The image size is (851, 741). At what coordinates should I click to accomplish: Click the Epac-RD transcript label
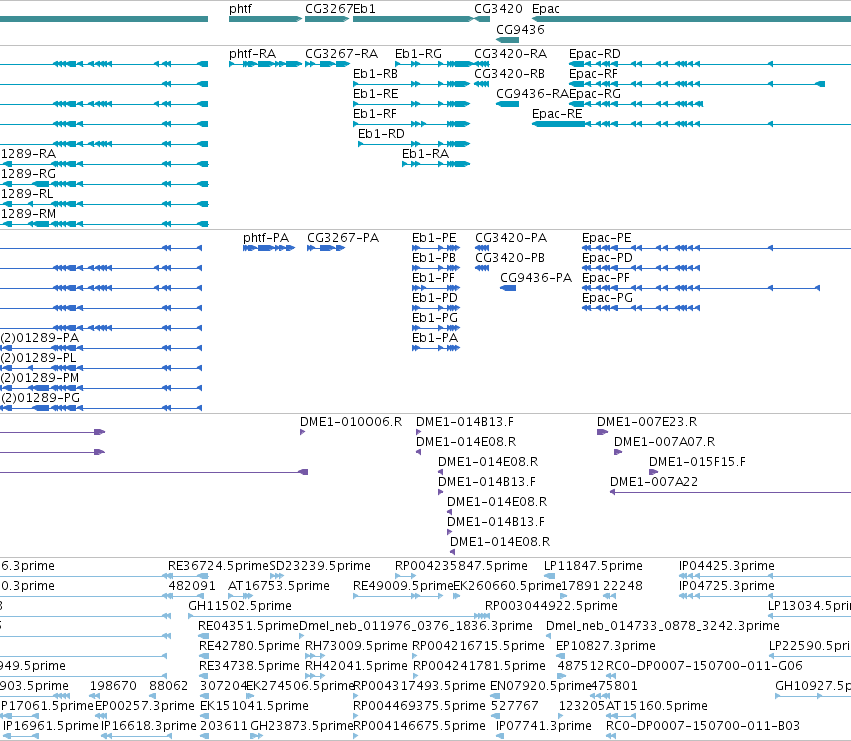click(594, 54)
